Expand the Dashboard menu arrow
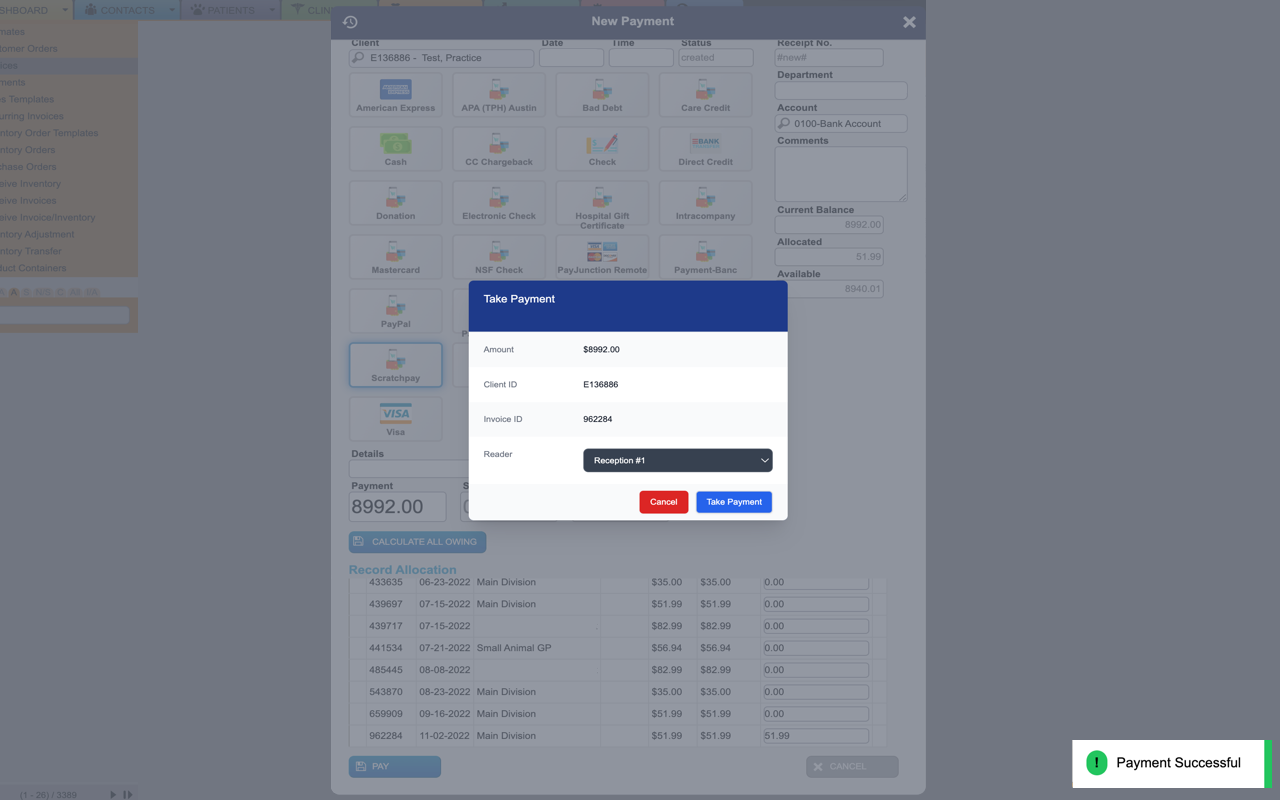1280x800 pixels. tap(65, 10)
